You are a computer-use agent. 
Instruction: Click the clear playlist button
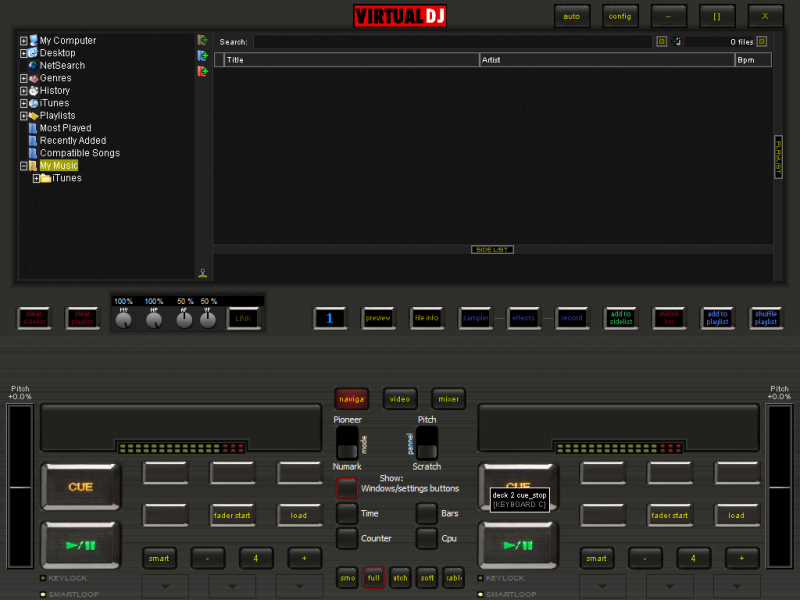[x=82, y=318]
